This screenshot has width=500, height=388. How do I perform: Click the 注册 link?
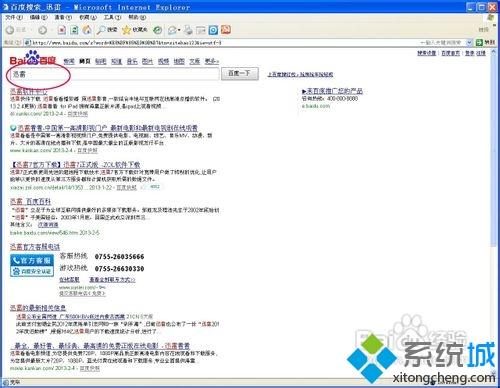coord(481,53)
